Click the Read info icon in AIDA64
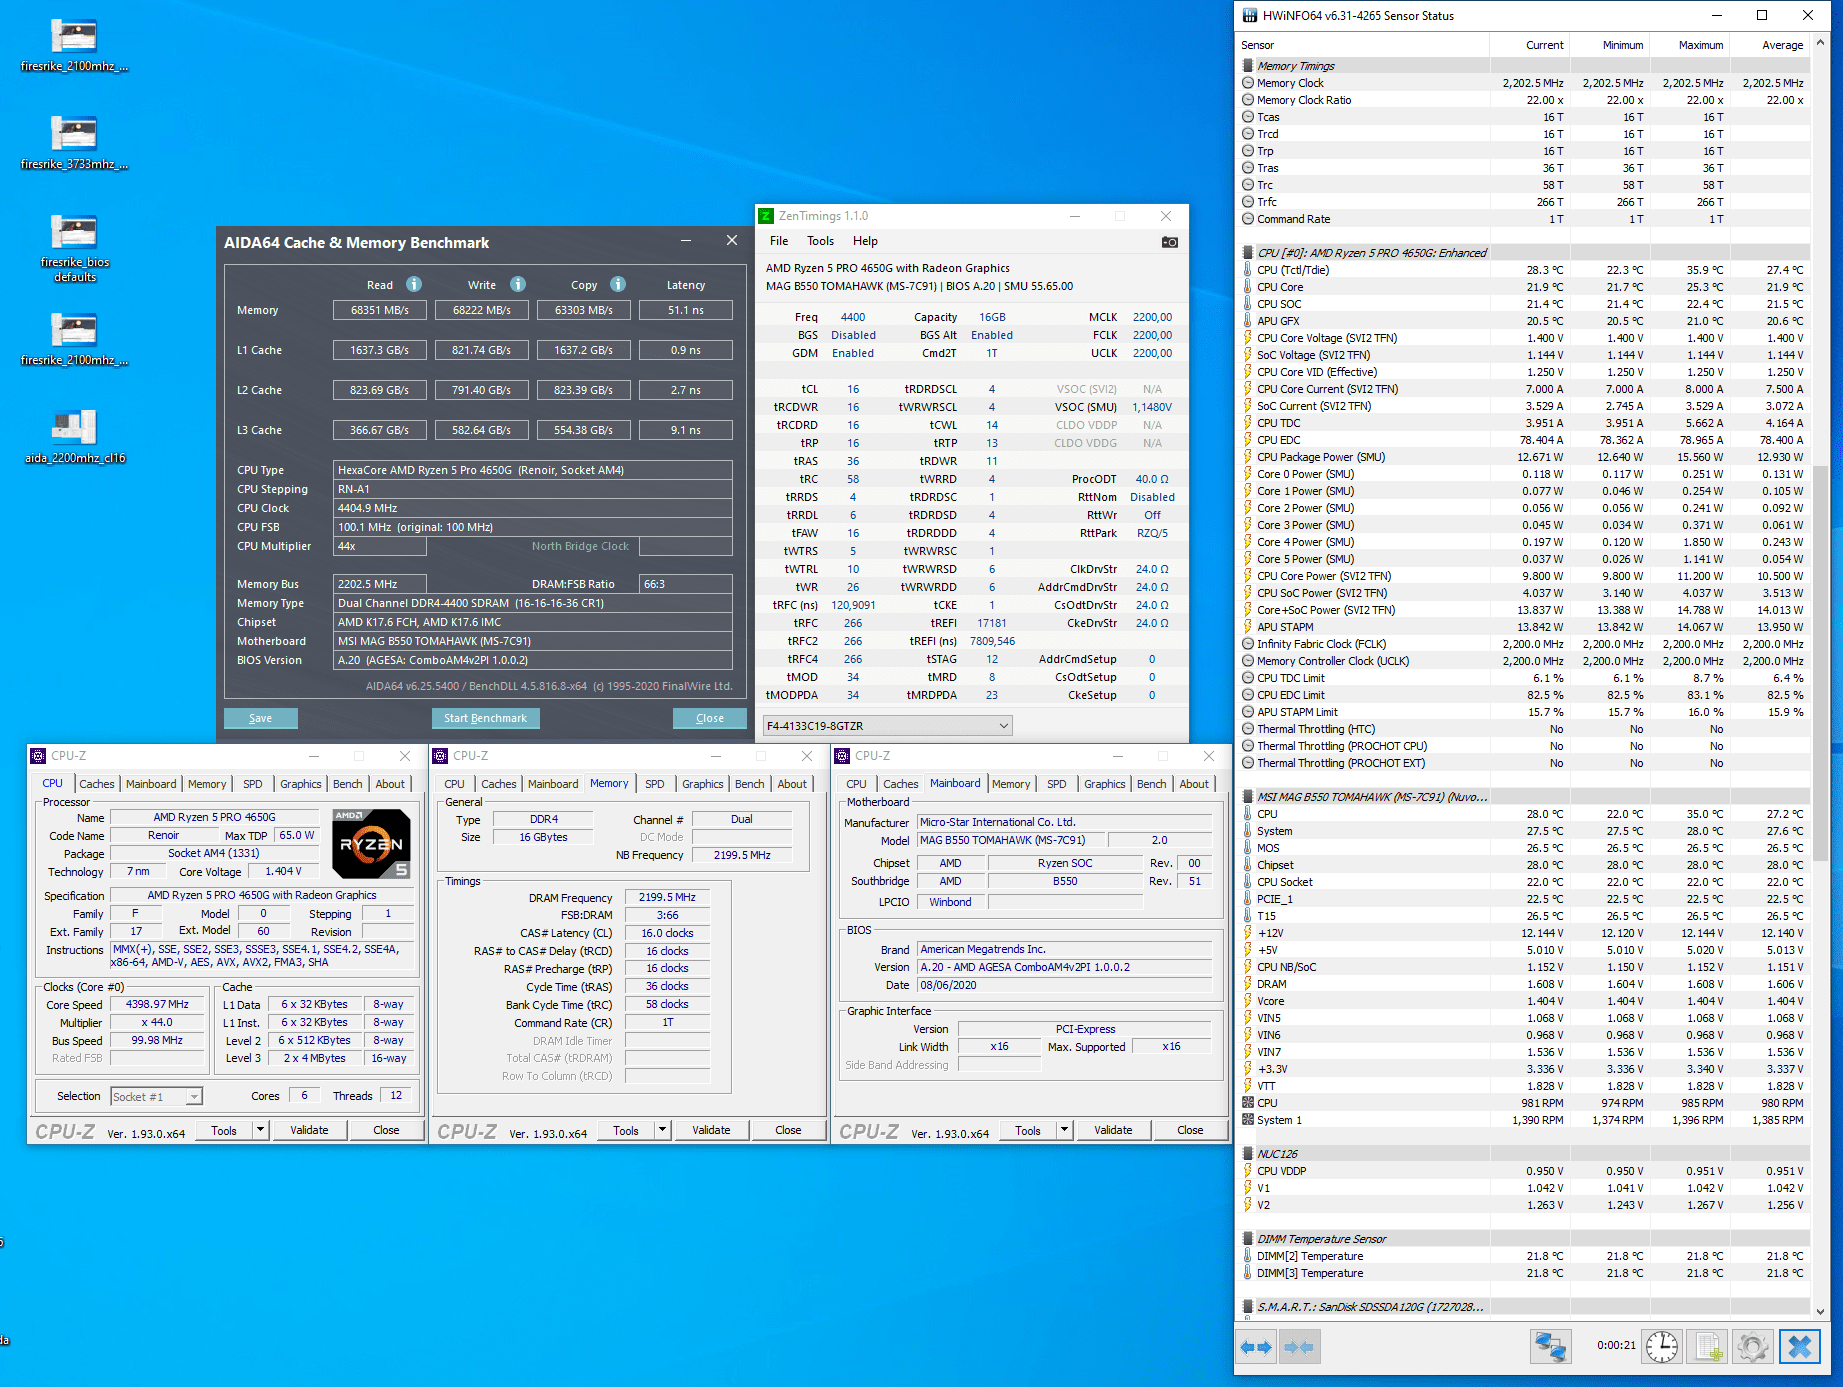 pos(414,284)
